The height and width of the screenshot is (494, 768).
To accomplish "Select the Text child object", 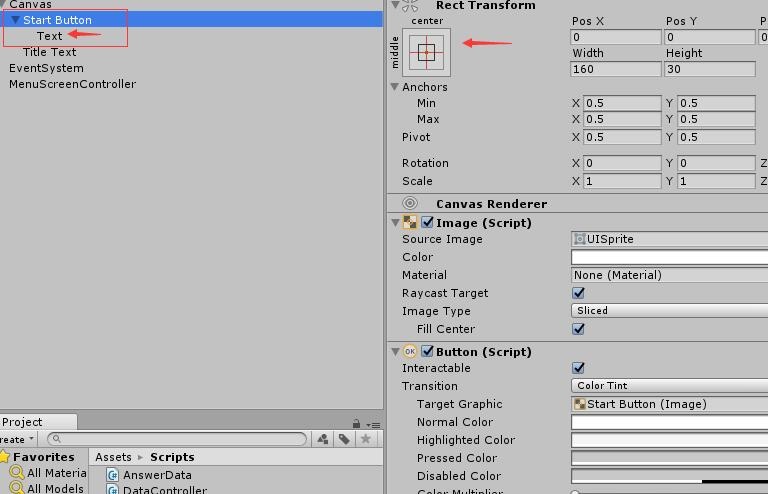I will tap(49, 36).
